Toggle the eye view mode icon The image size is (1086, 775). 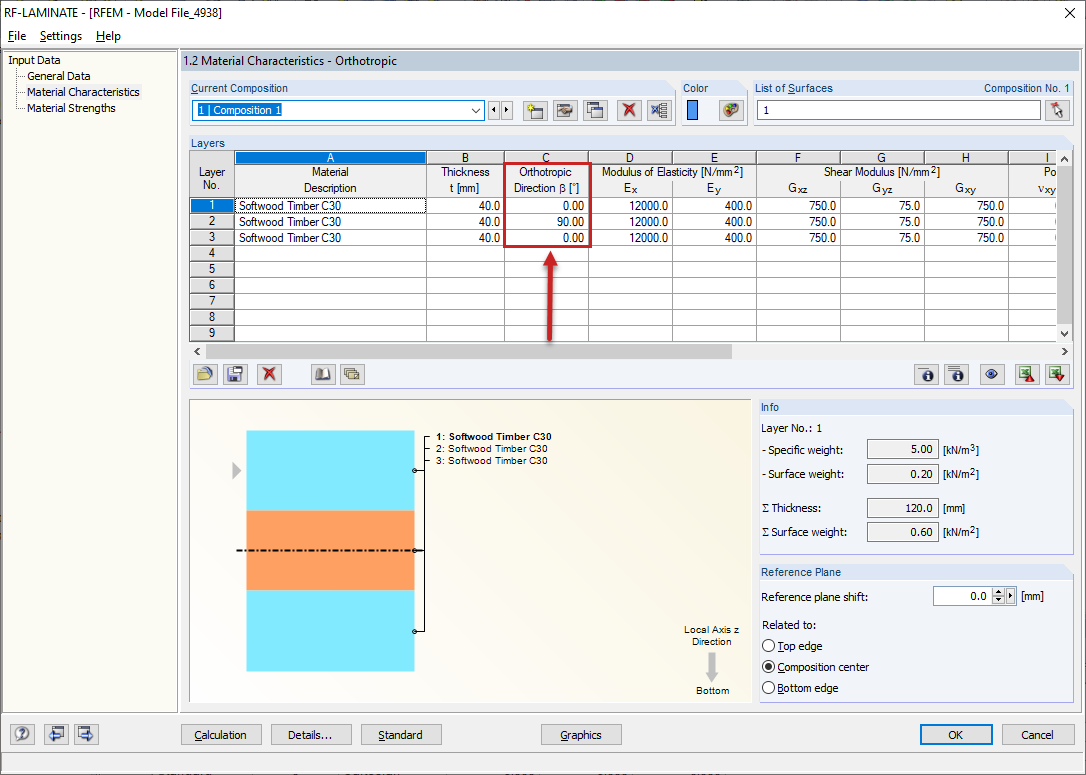pyautogui.click(x=992, y=375)
